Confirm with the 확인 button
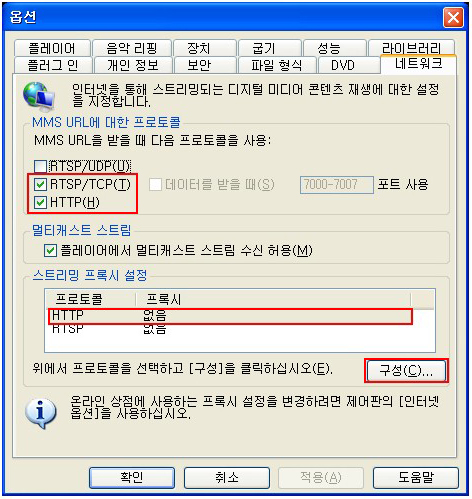This screenshot has width=472, height=499. 132,478
